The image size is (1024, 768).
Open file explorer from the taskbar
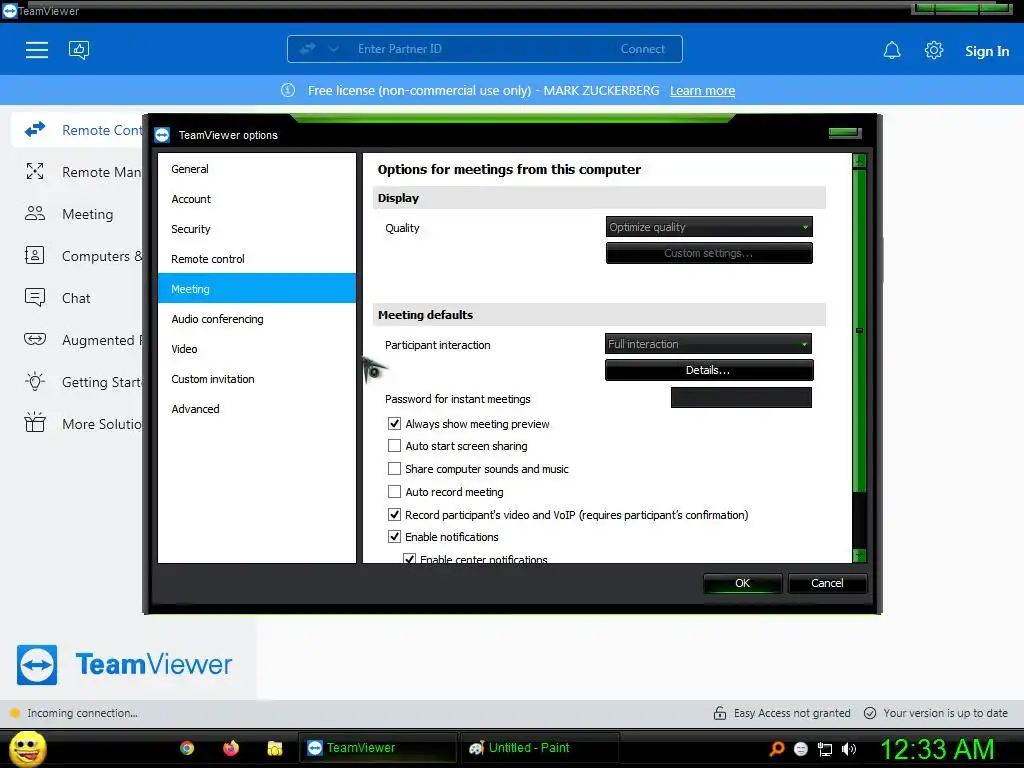(x=275, y=748)
